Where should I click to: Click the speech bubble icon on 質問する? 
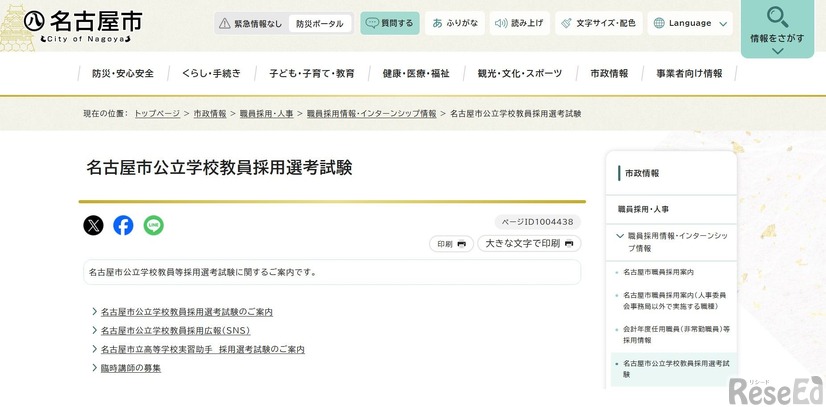[372, 23]
